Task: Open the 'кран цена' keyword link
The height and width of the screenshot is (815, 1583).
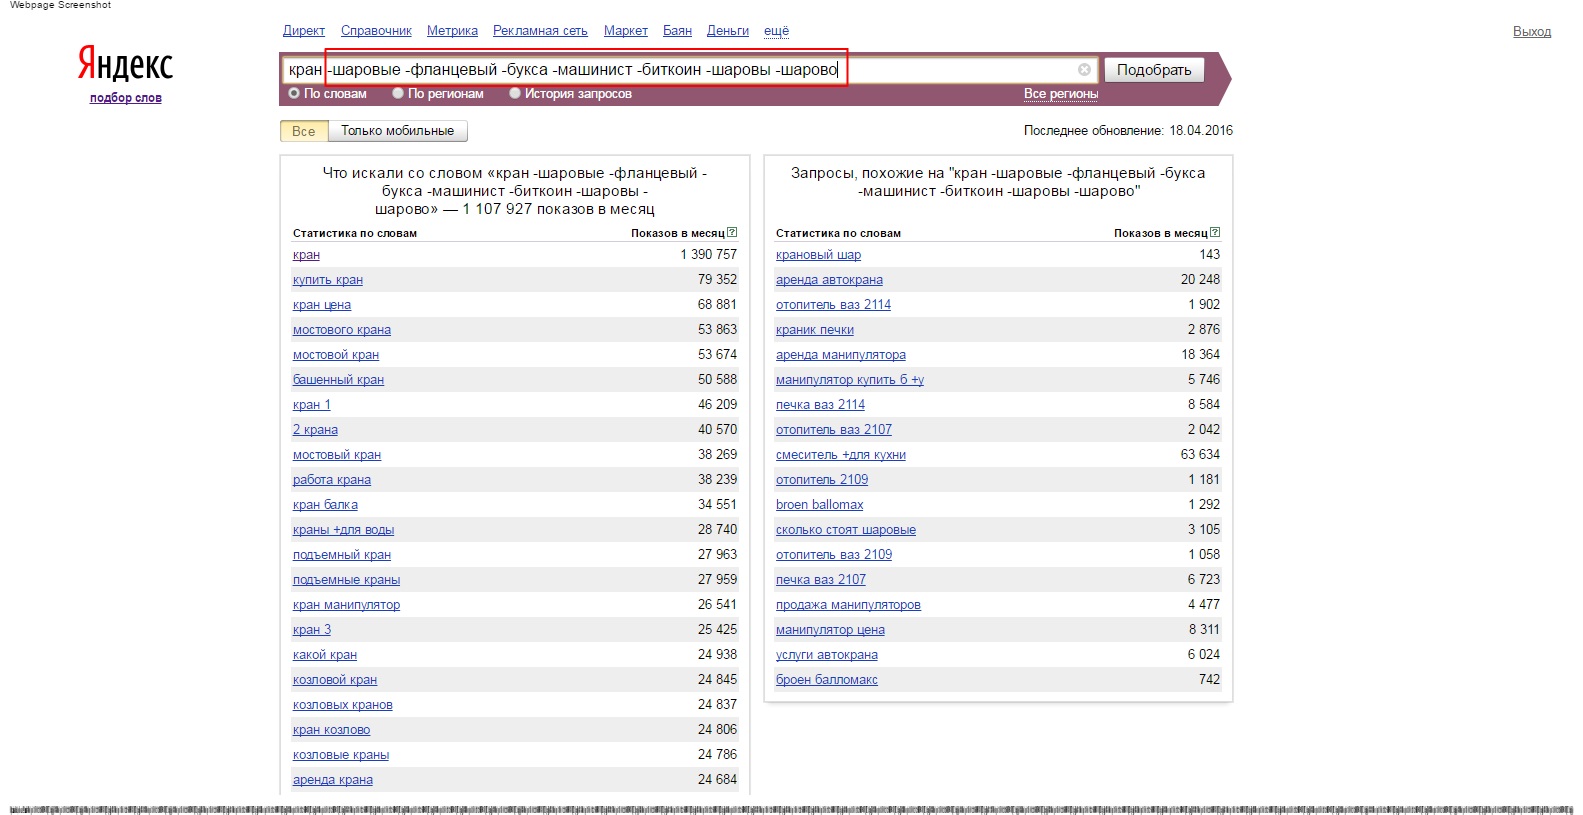Action: coord(322,305)
